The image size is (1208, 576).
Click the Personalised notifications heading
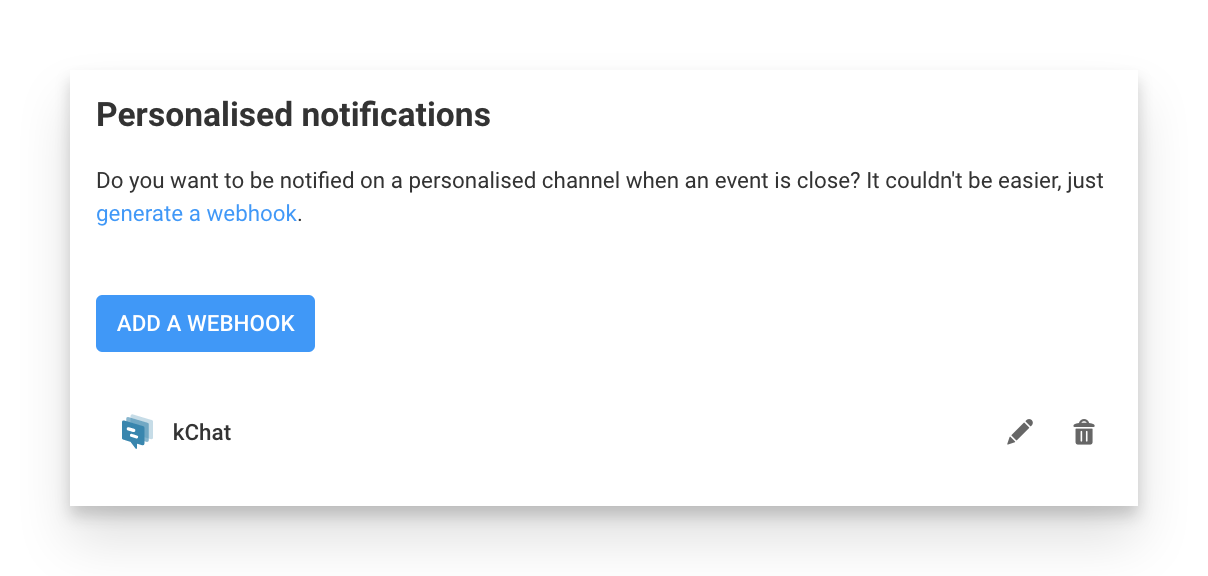(292, 114)
